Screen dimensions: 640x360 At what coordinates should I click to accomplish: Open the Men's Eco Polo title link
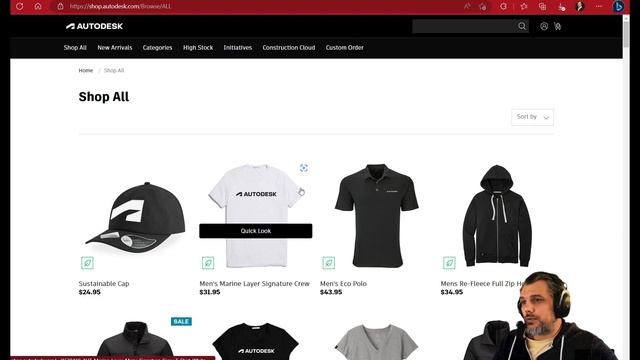[343, 283]
